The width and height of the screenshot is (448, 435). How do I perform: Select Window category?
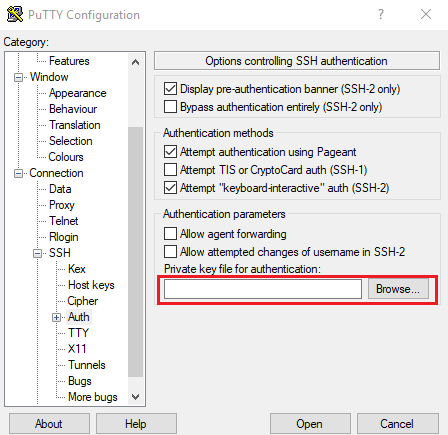(49, 77)
